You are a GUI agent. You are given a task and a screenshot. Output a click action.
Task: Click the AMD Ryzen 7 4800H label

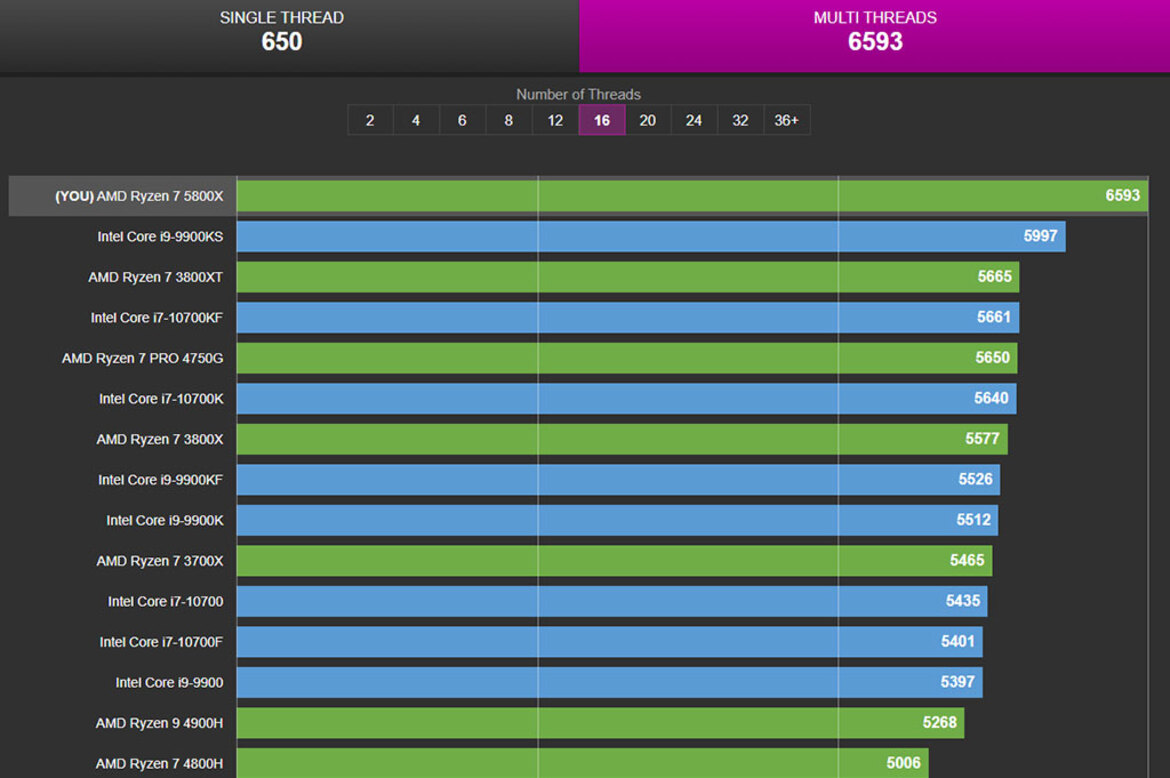159,764
